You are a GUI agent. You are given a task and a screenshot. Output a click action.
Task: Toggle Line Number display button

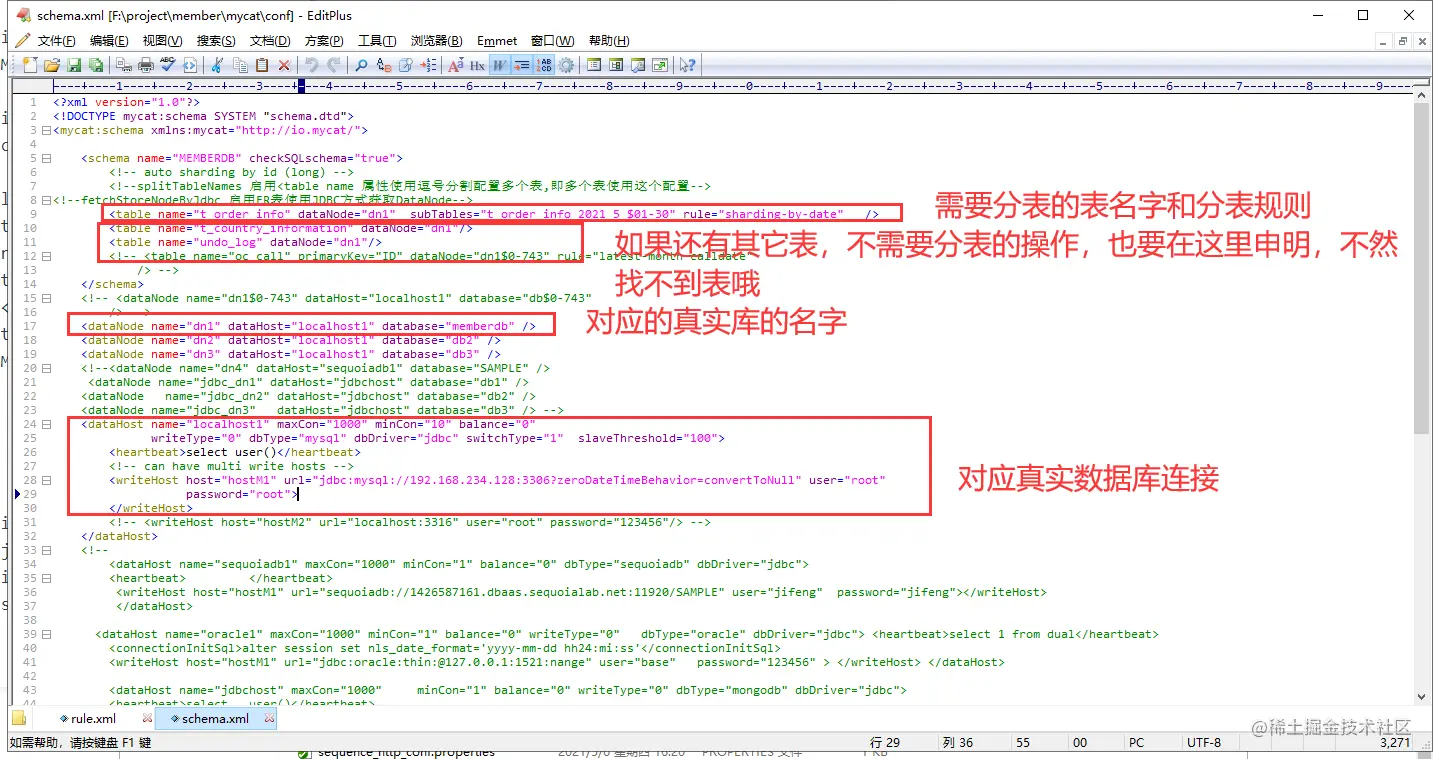point(543,65)
